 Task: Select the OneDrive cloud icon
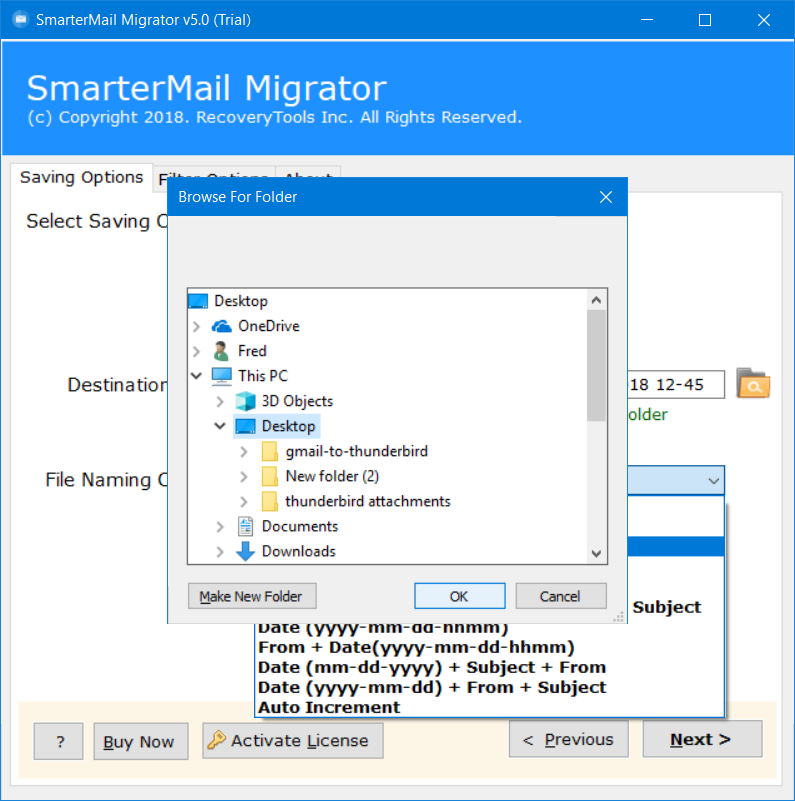point(222,326)
